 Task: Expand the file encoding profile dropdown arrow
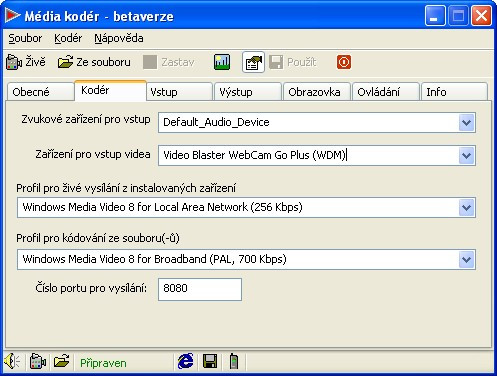pyautogui.click(x=466, y=259)
